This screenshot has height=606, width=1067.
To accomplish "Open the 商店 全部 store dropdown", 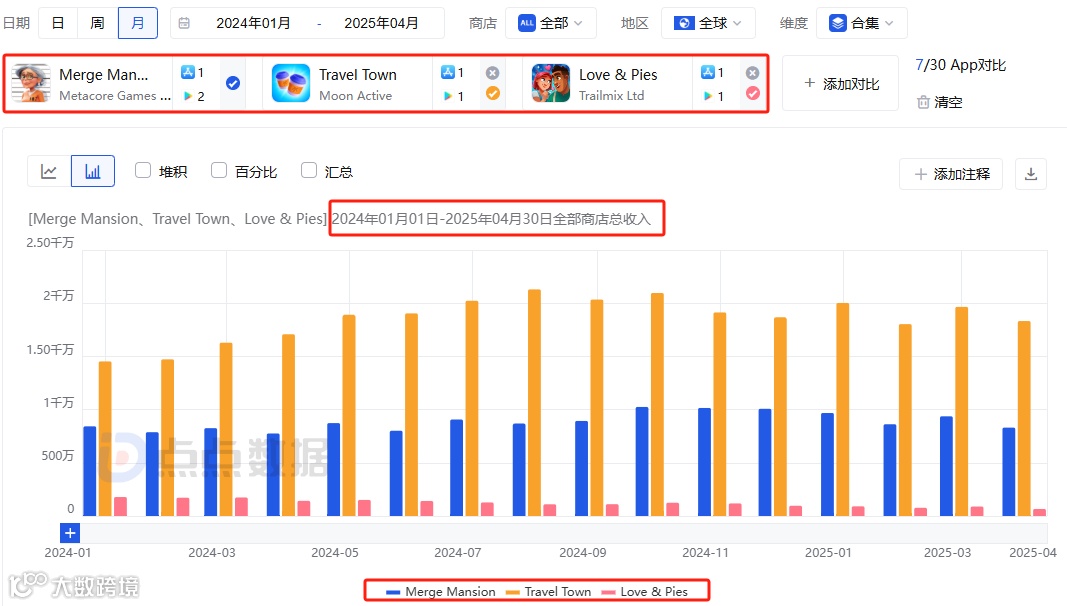I will (x=551, y=23).
